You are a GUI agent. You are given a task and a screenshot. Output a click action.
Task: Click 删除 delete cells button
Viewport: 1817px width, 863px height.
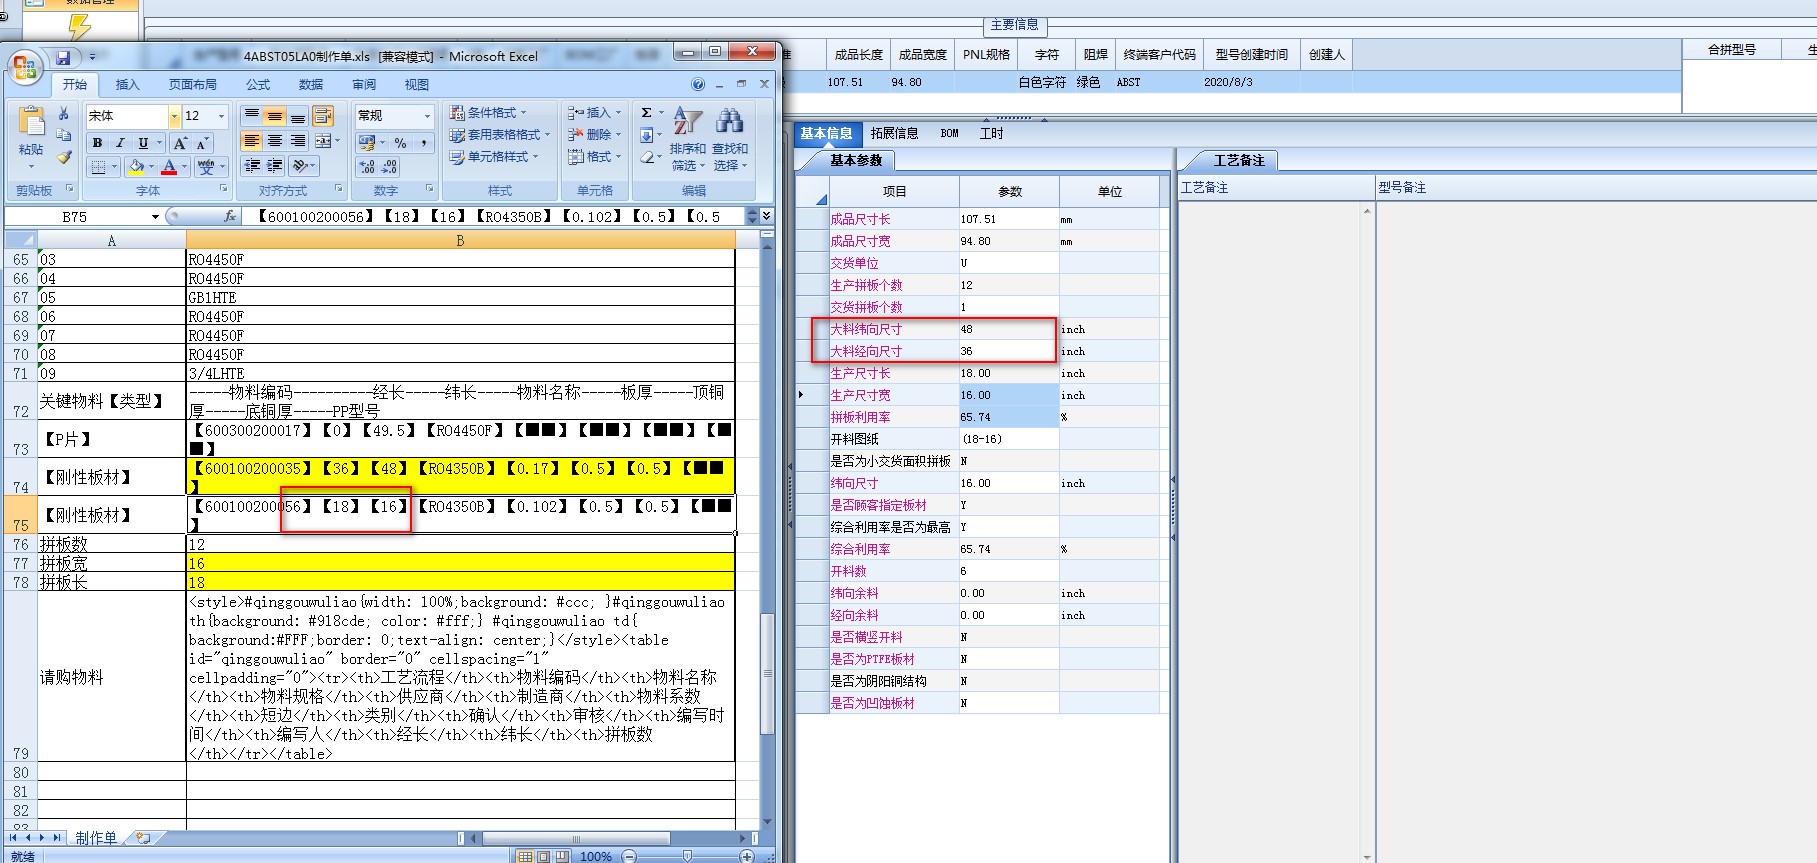tap(594, 135)
